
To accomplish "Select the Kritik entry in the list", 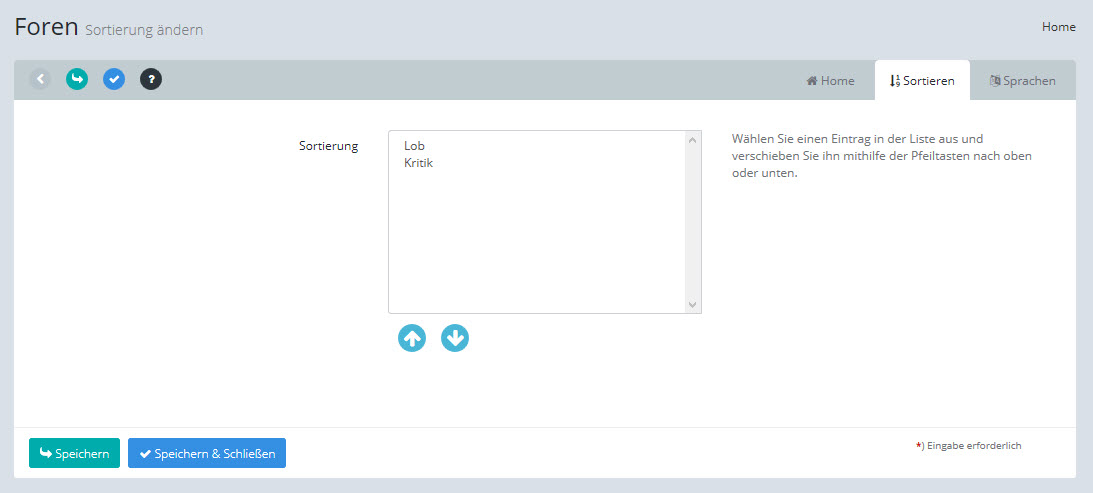I will point(418,162).
